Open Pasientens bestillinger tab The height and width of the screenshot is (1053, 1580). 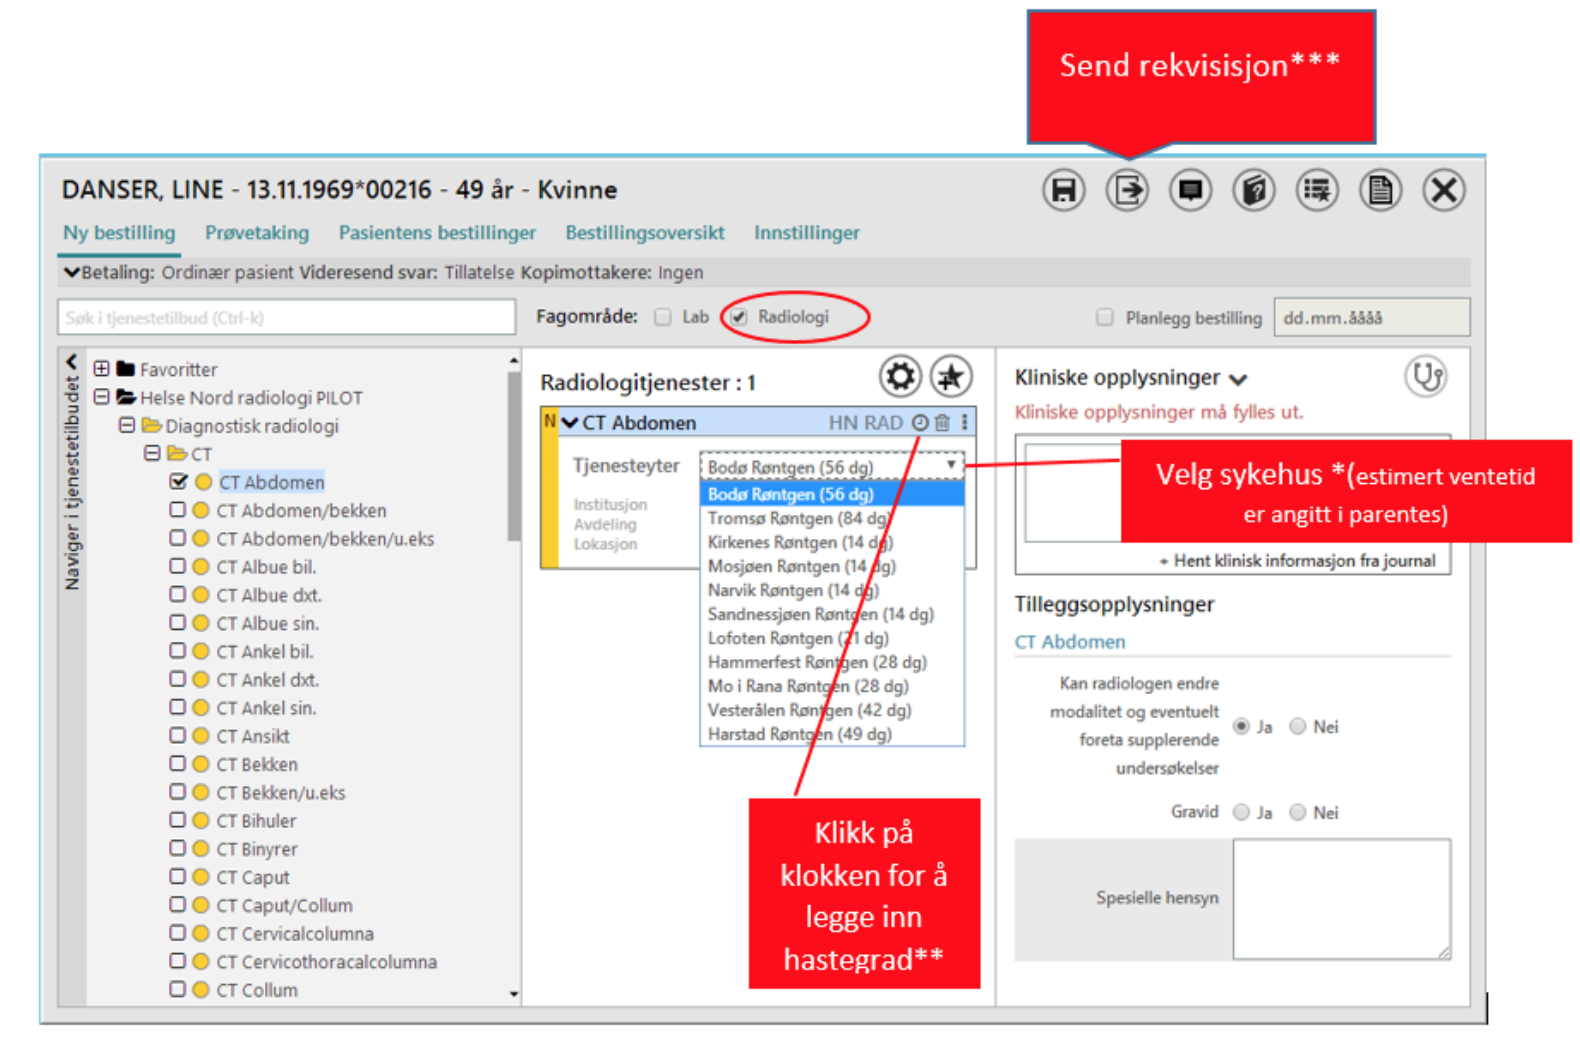click(x=437, y=233)
